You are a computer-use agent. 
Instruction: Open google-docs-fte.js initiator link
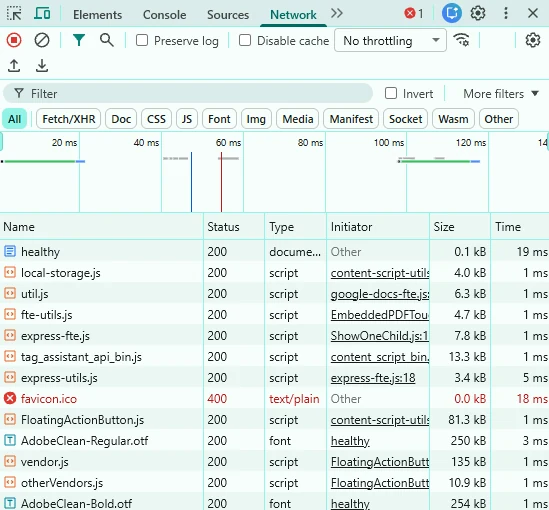click(380, 294)
